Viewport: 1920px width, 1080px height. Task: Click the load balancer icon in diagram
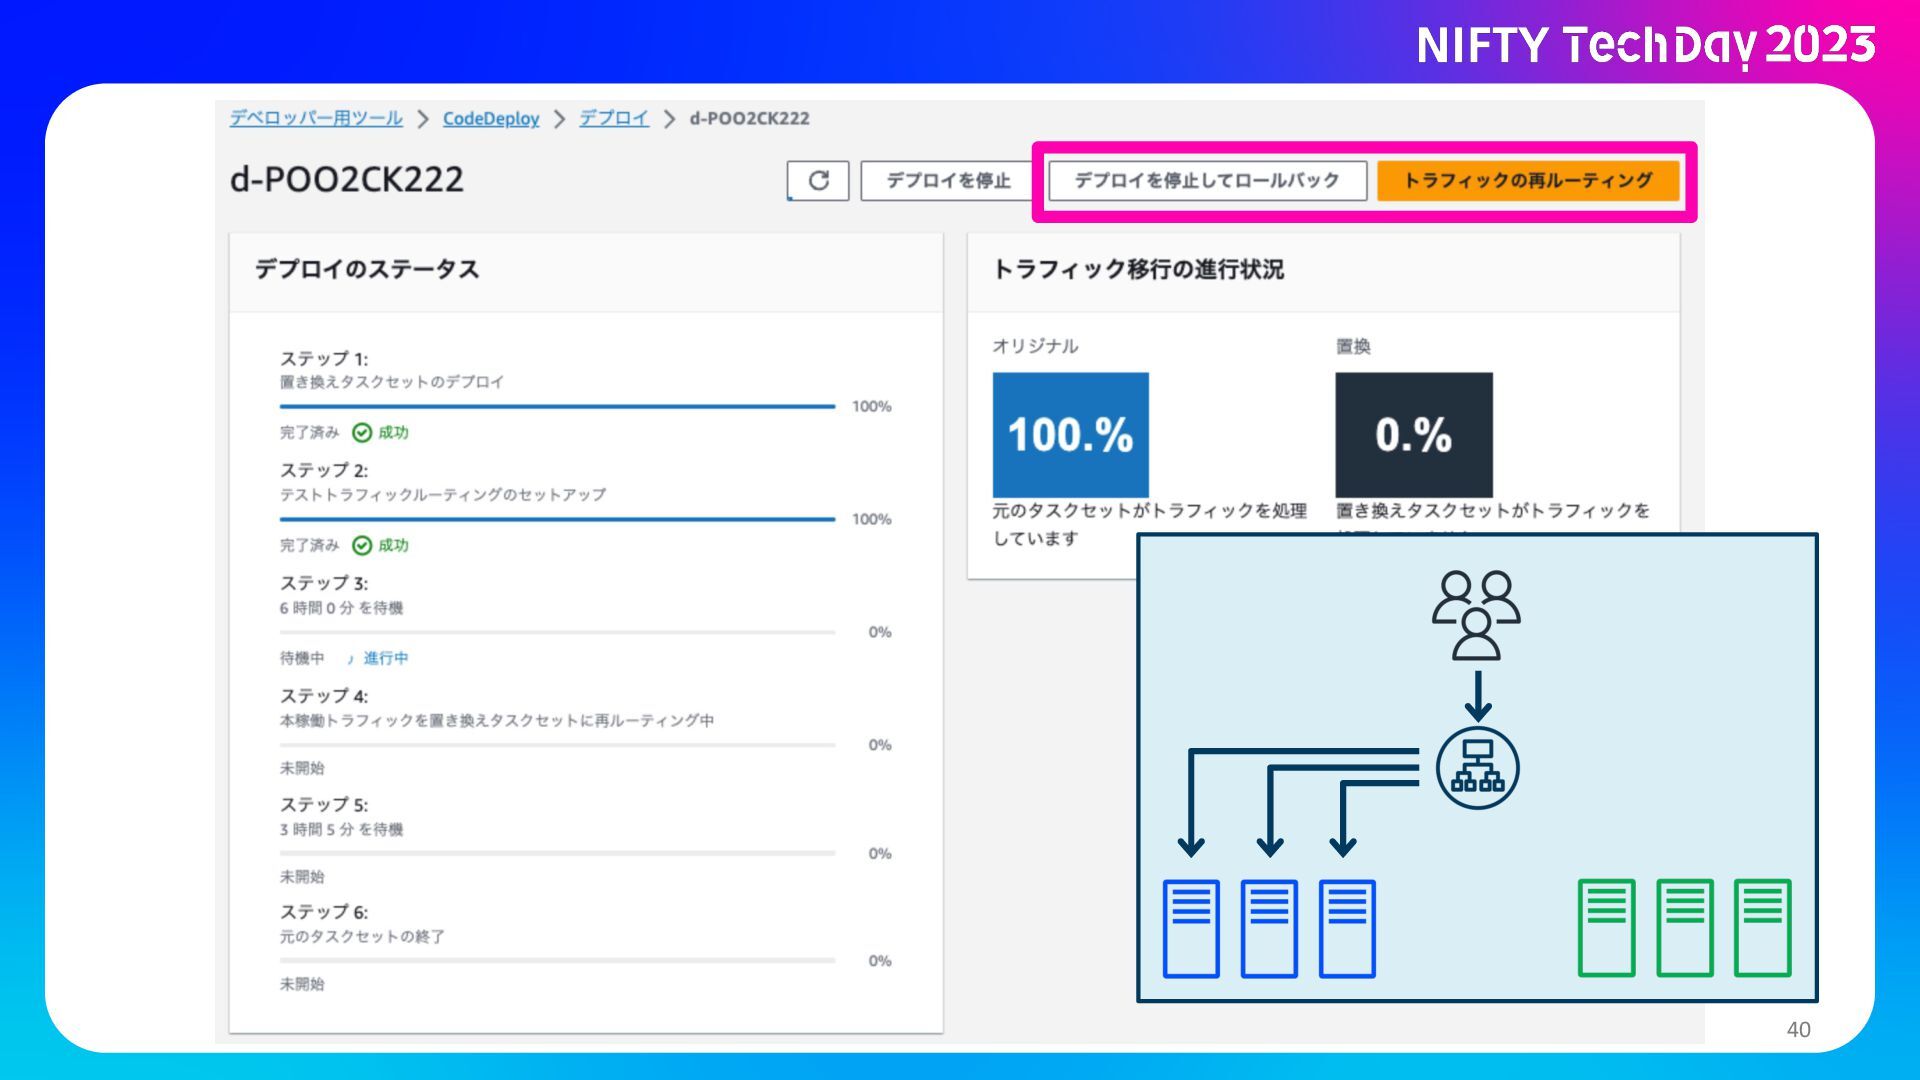pyautogui.click(x=1477, y=768)
